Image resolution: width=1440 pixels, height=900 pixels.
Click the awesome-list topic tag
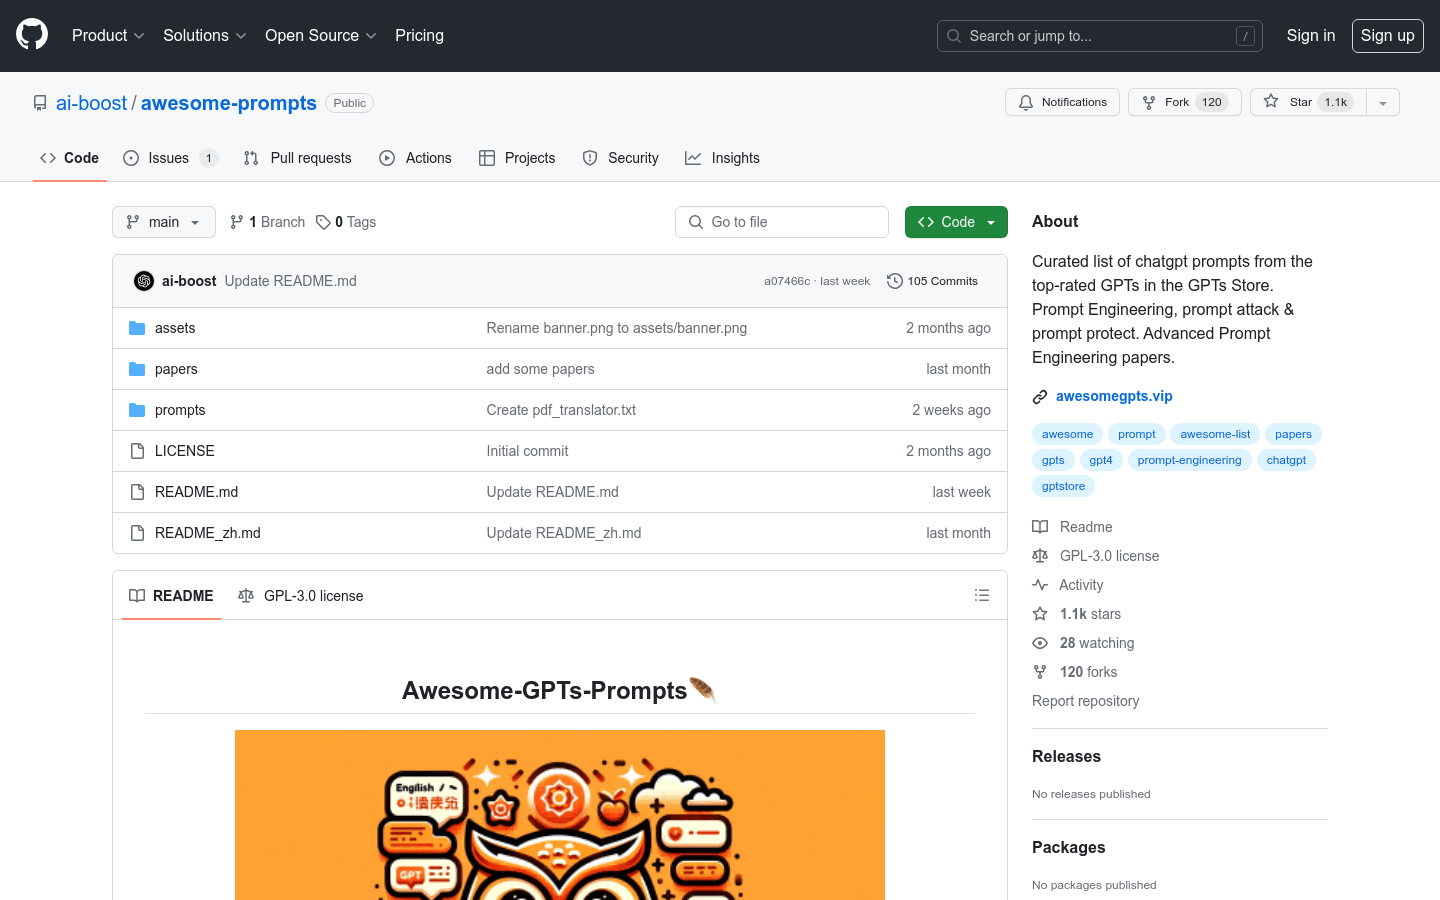[1215, 434]
